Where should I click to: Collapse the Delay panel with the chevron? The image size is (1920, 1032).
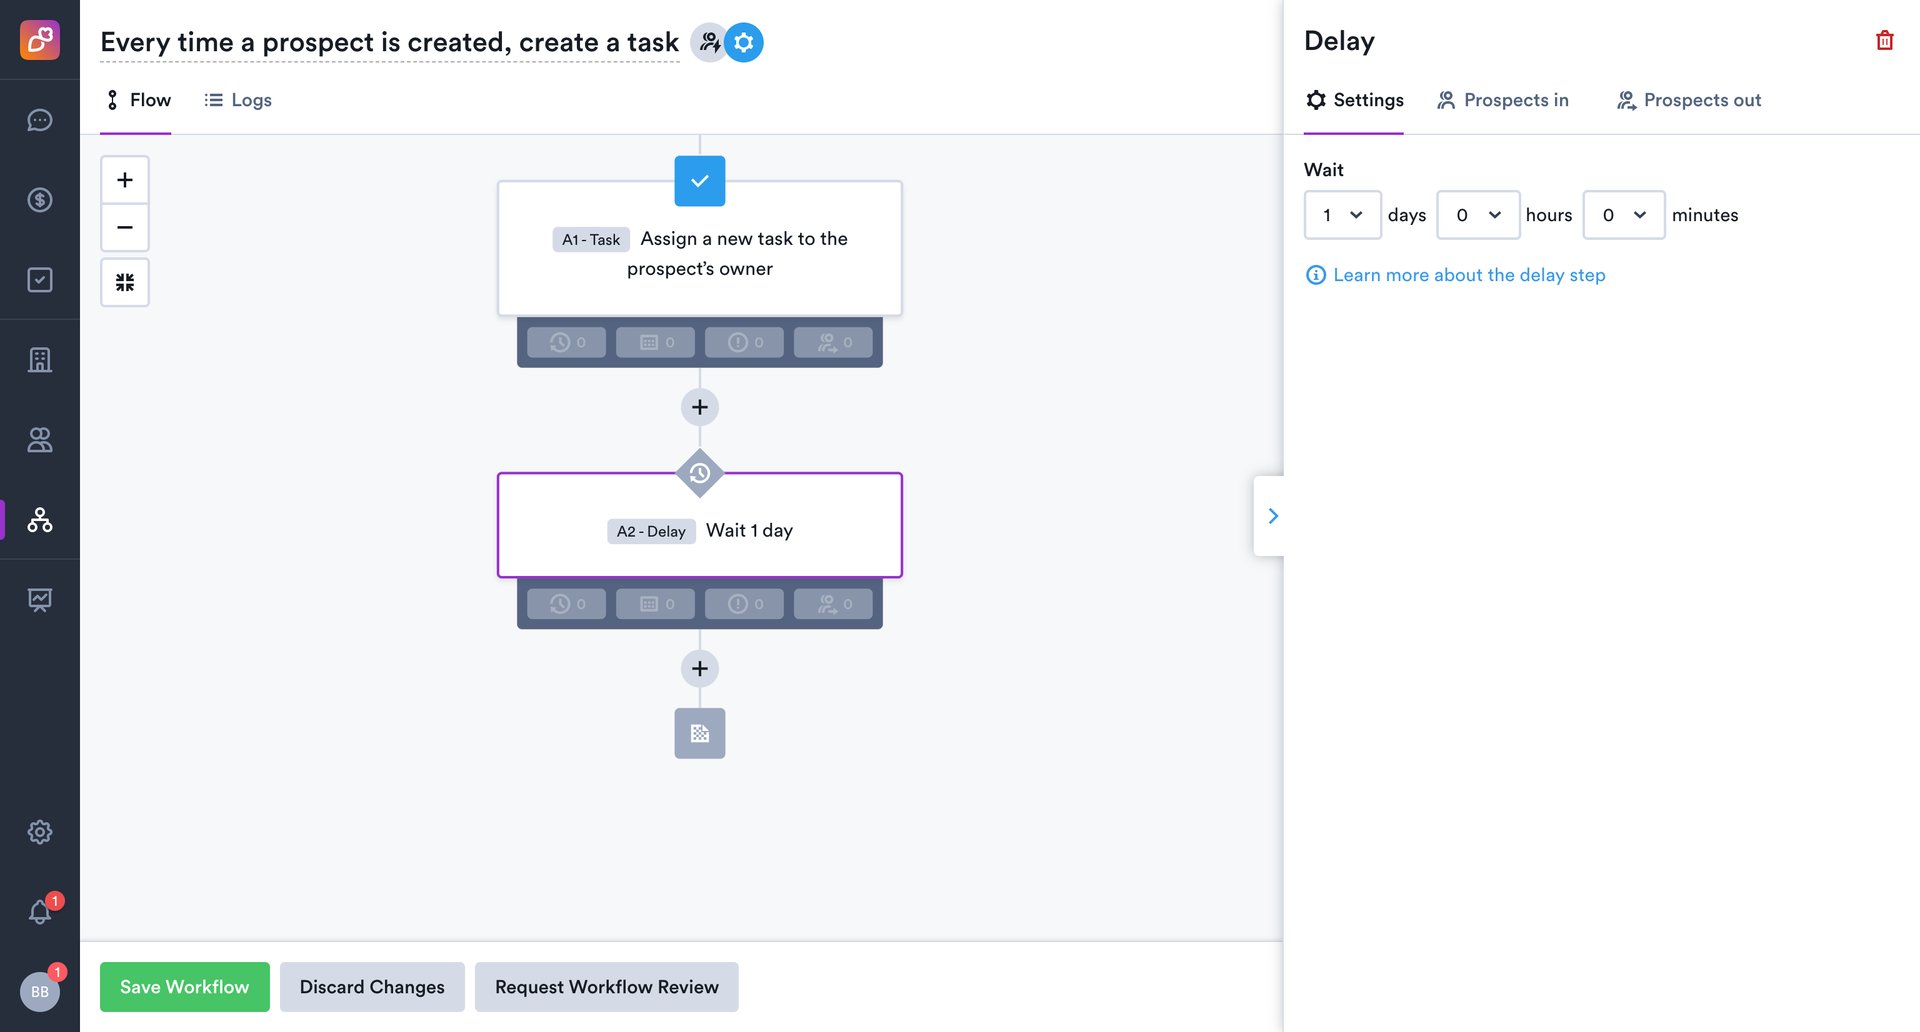[1272, 515]
